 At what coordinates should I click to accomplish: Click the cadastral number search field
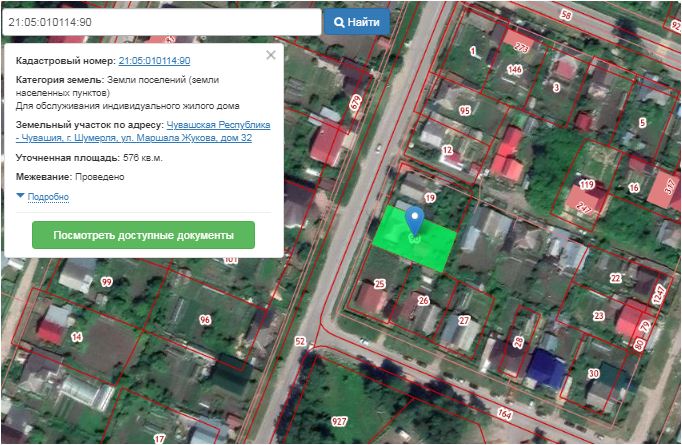[x=160, y=21]
